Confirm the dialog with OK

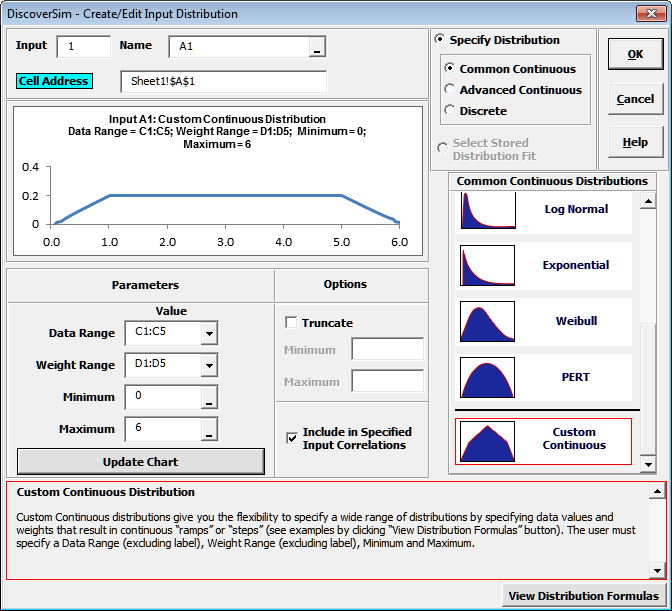(x=635, y=55)
